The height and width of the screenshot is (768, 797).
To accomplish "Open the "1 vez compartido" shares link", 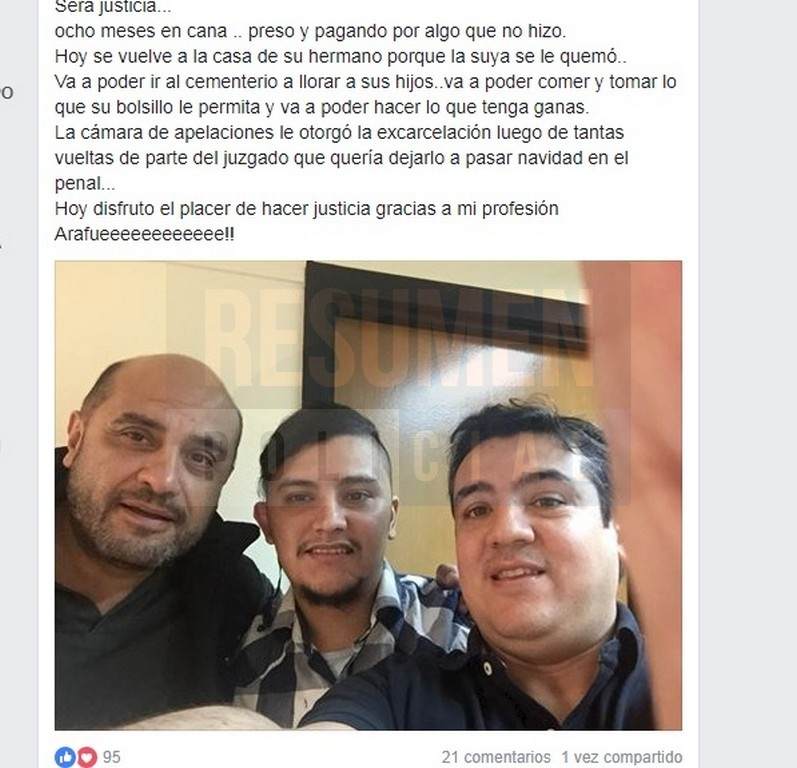I will coord(622,757).
